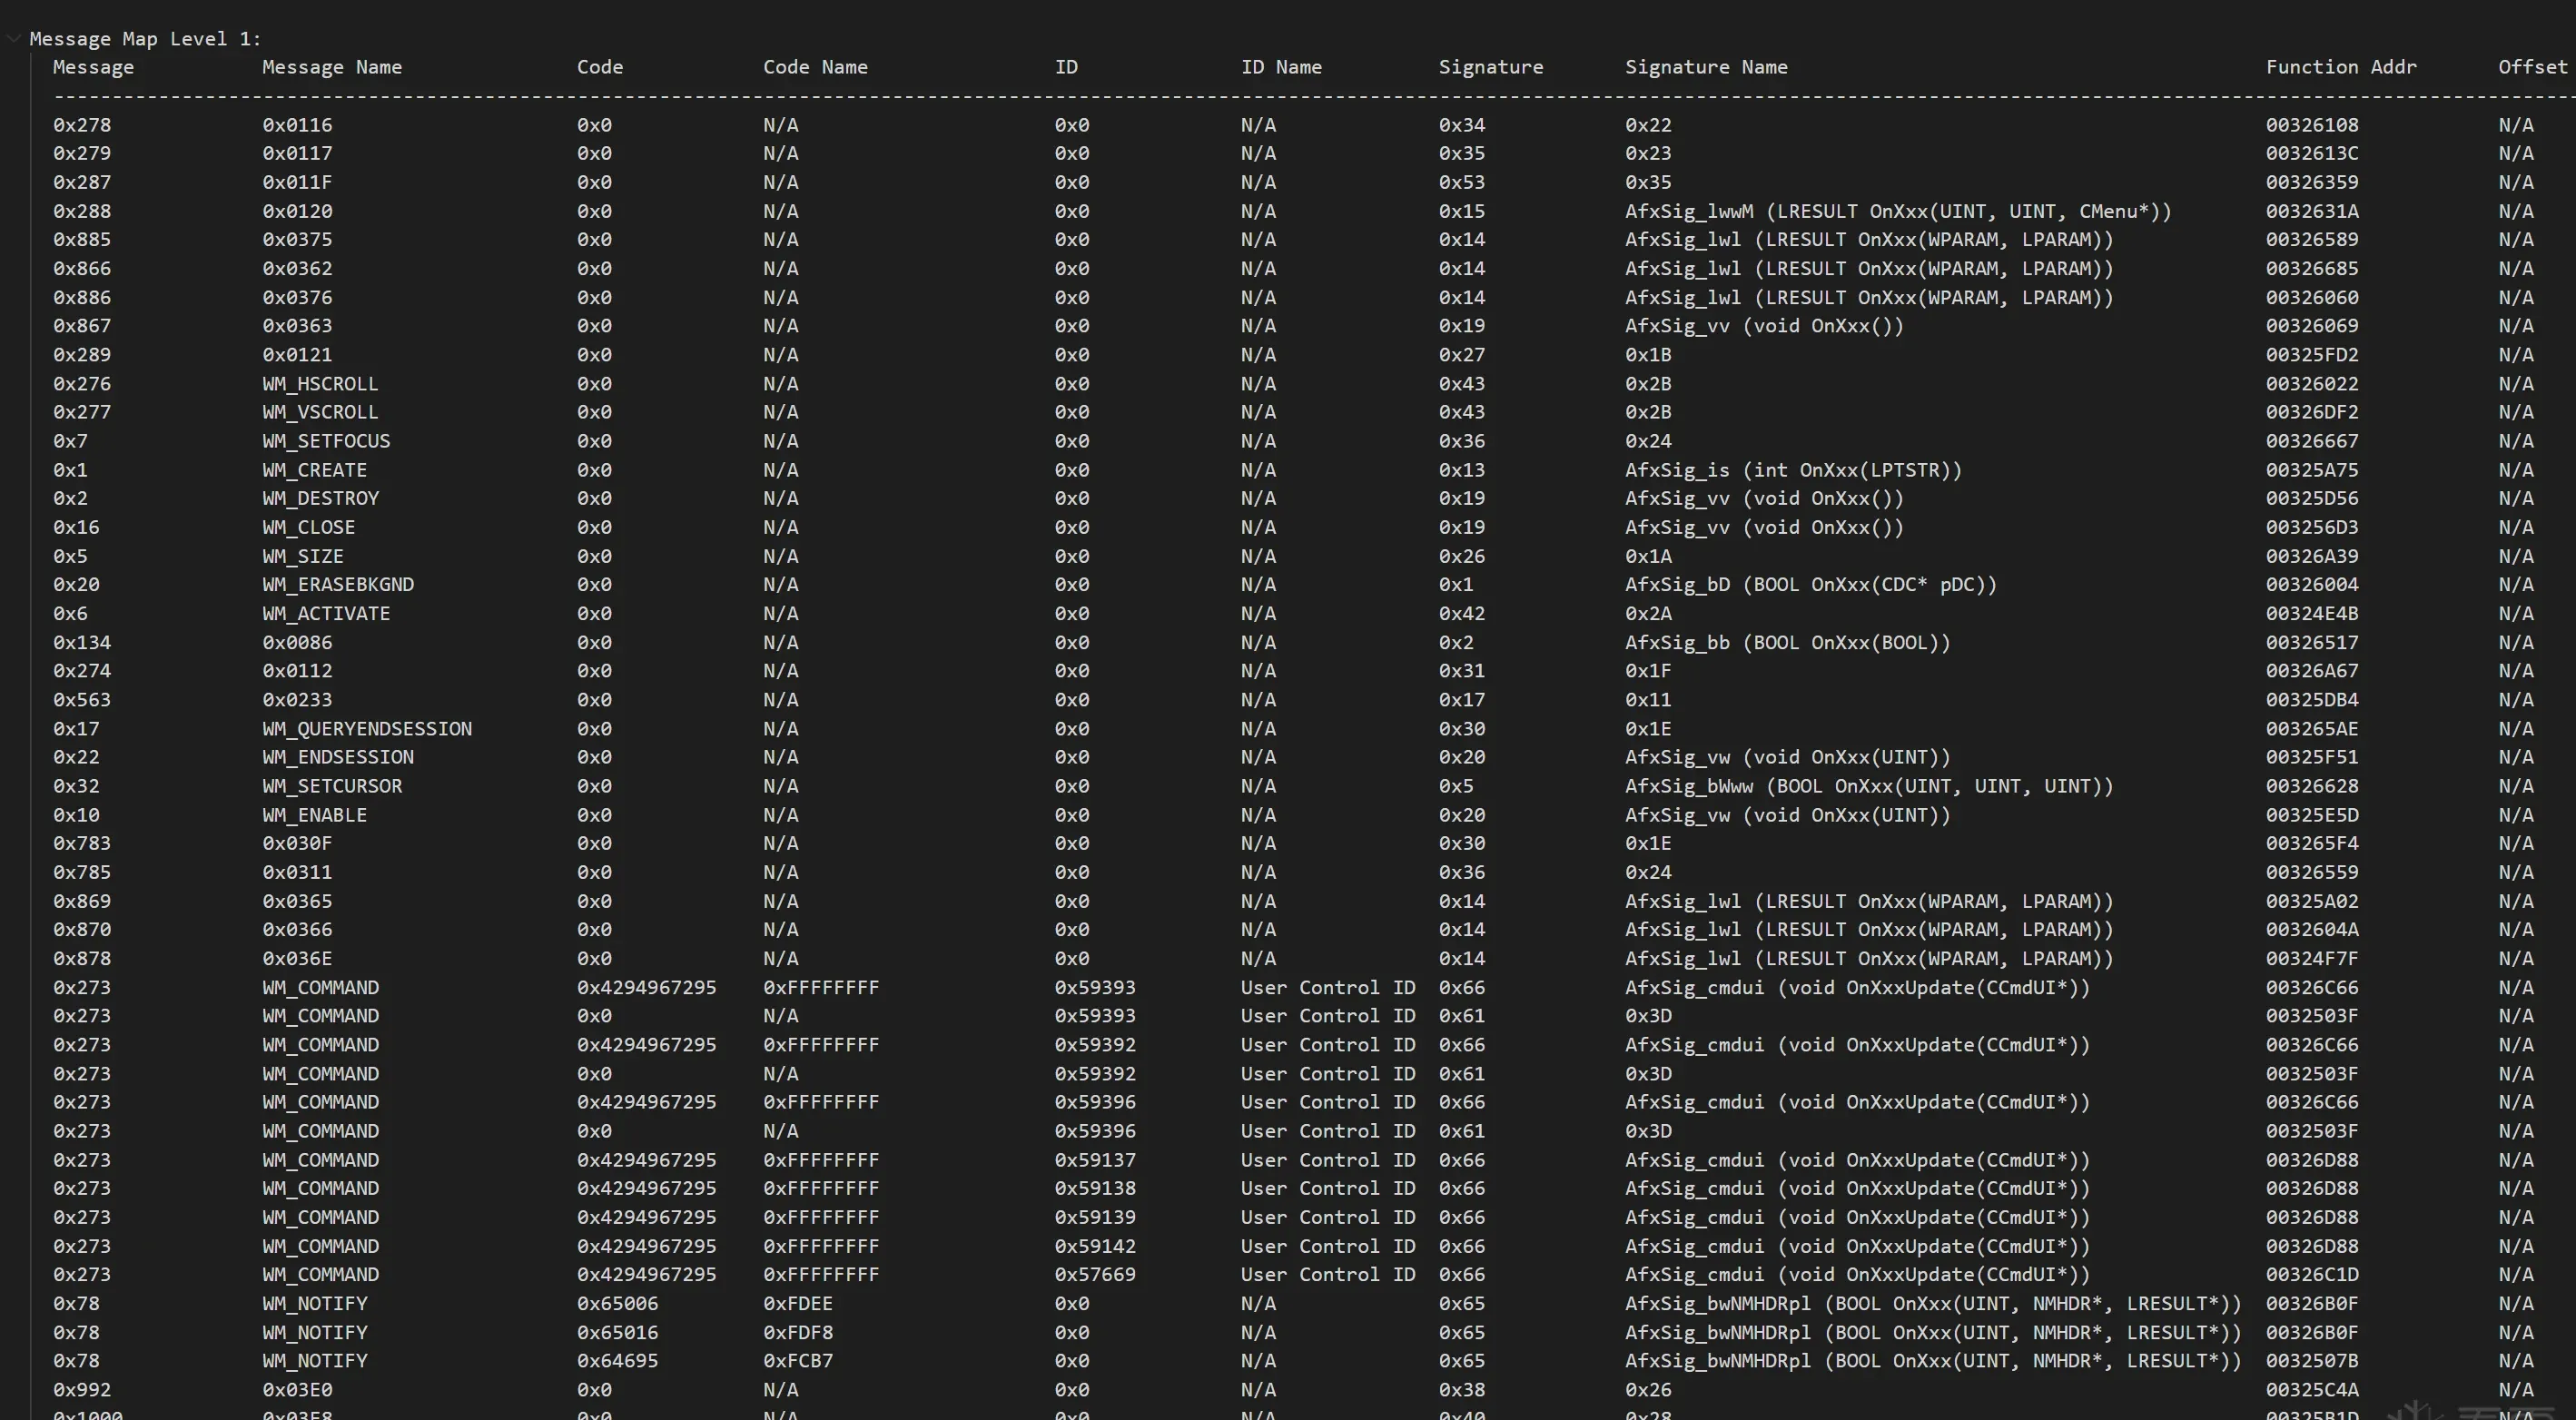Click the code name 0xFCB7
2576x1420 pixels.
[798, 1361]
